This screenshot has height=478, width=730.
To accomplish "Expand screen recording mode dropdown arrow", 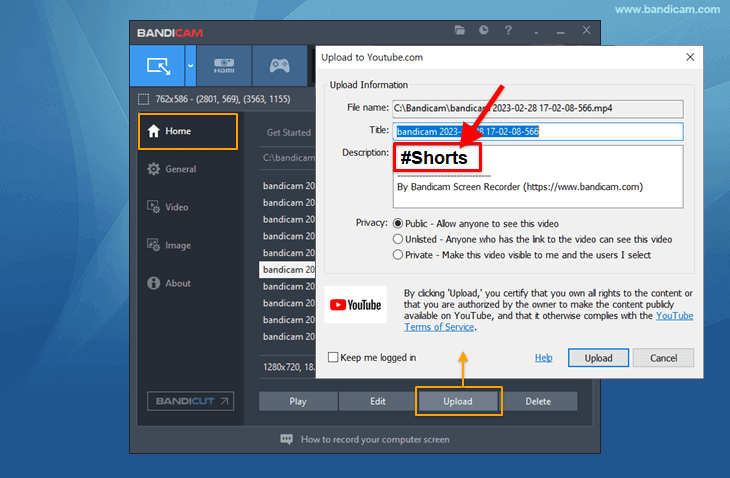I will tap(190, 66).
